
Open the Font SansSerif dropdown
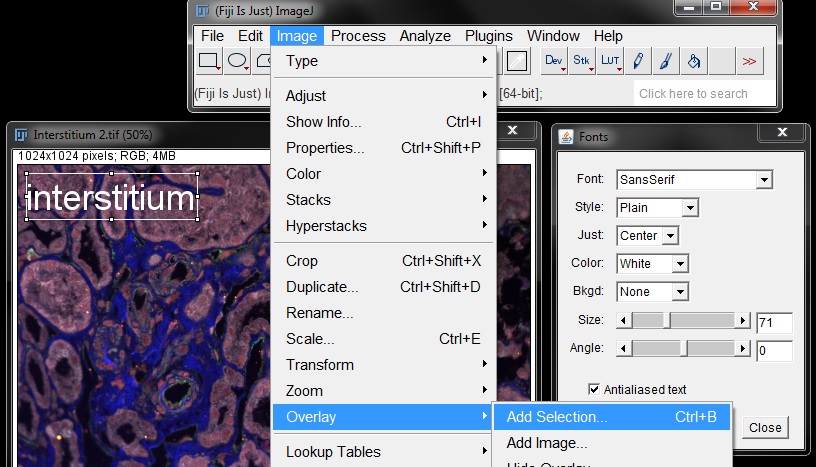pos(695,180)
